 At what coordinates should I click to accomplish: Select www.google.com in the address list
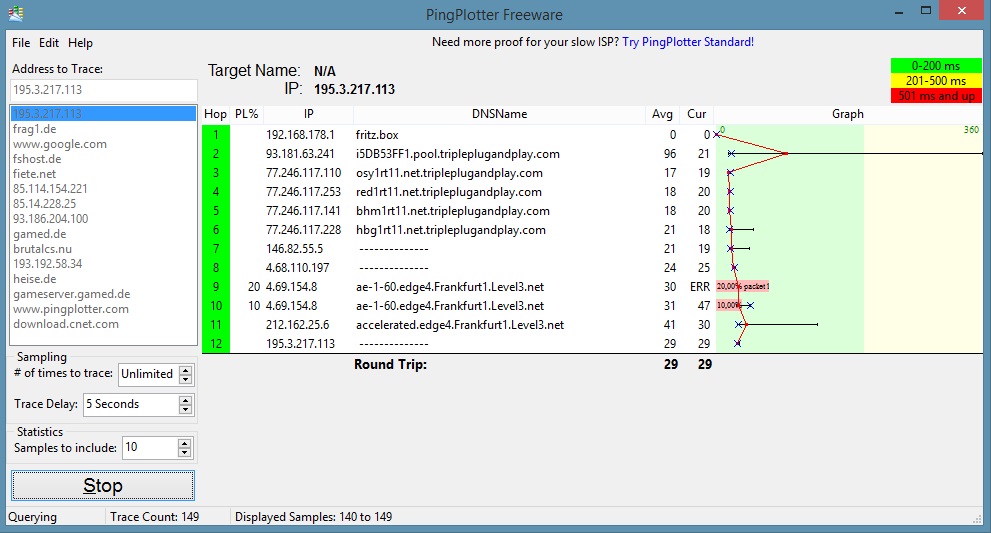pyautogui.click(x=60, y=144)
